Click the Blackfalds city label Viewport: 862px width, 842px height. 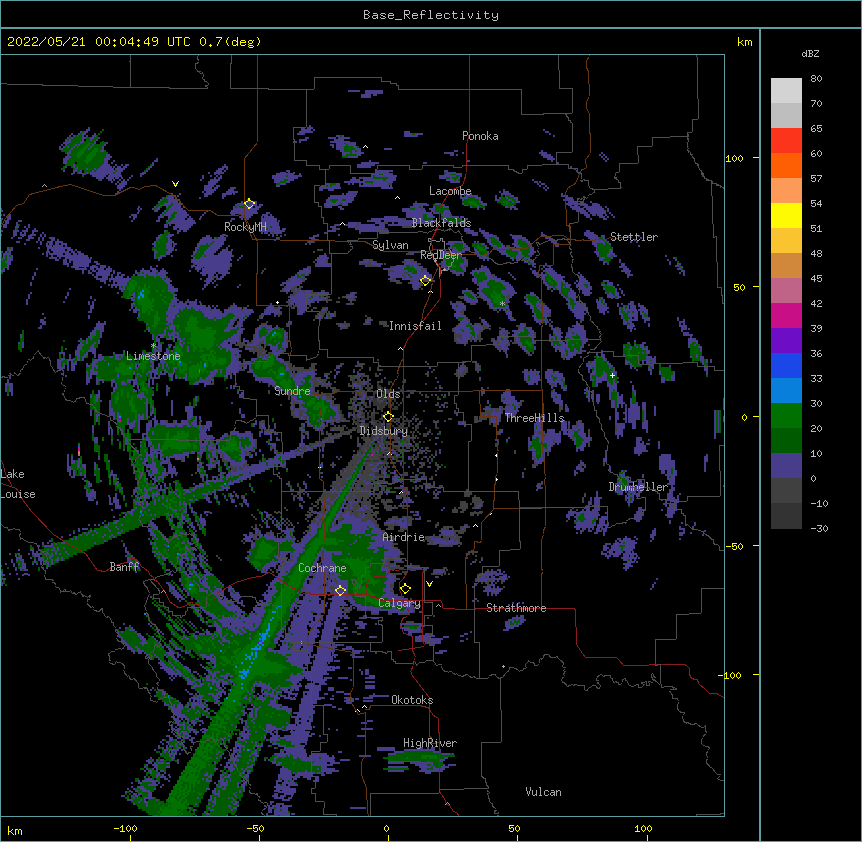(x=441, y=223)
